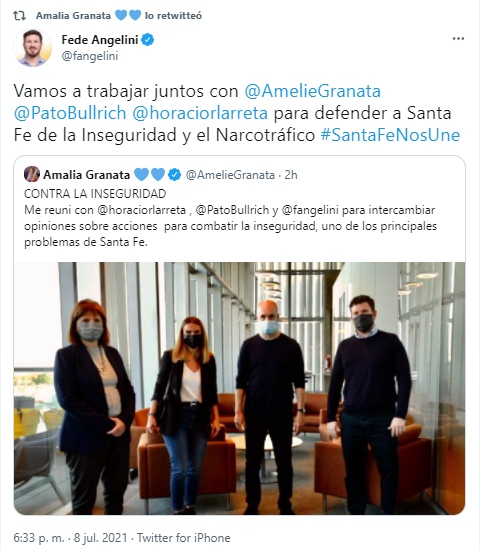483x551 pixels.
Task: Click Amalia Granata's small avatar in quoted tweet
Action: coord(32,174)
